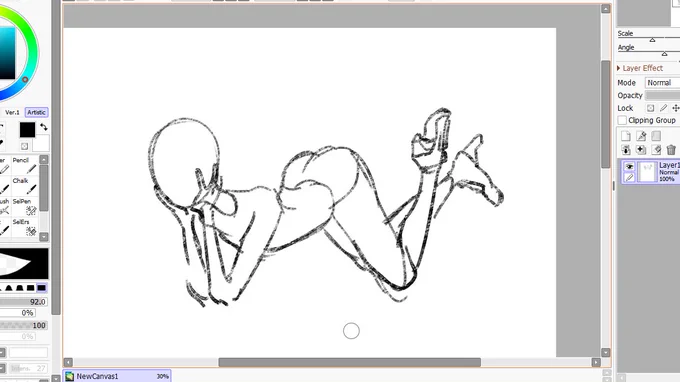Click the canvas horizontal scrollbar right arrow
The image size is (680, 382).
(596, 362)
